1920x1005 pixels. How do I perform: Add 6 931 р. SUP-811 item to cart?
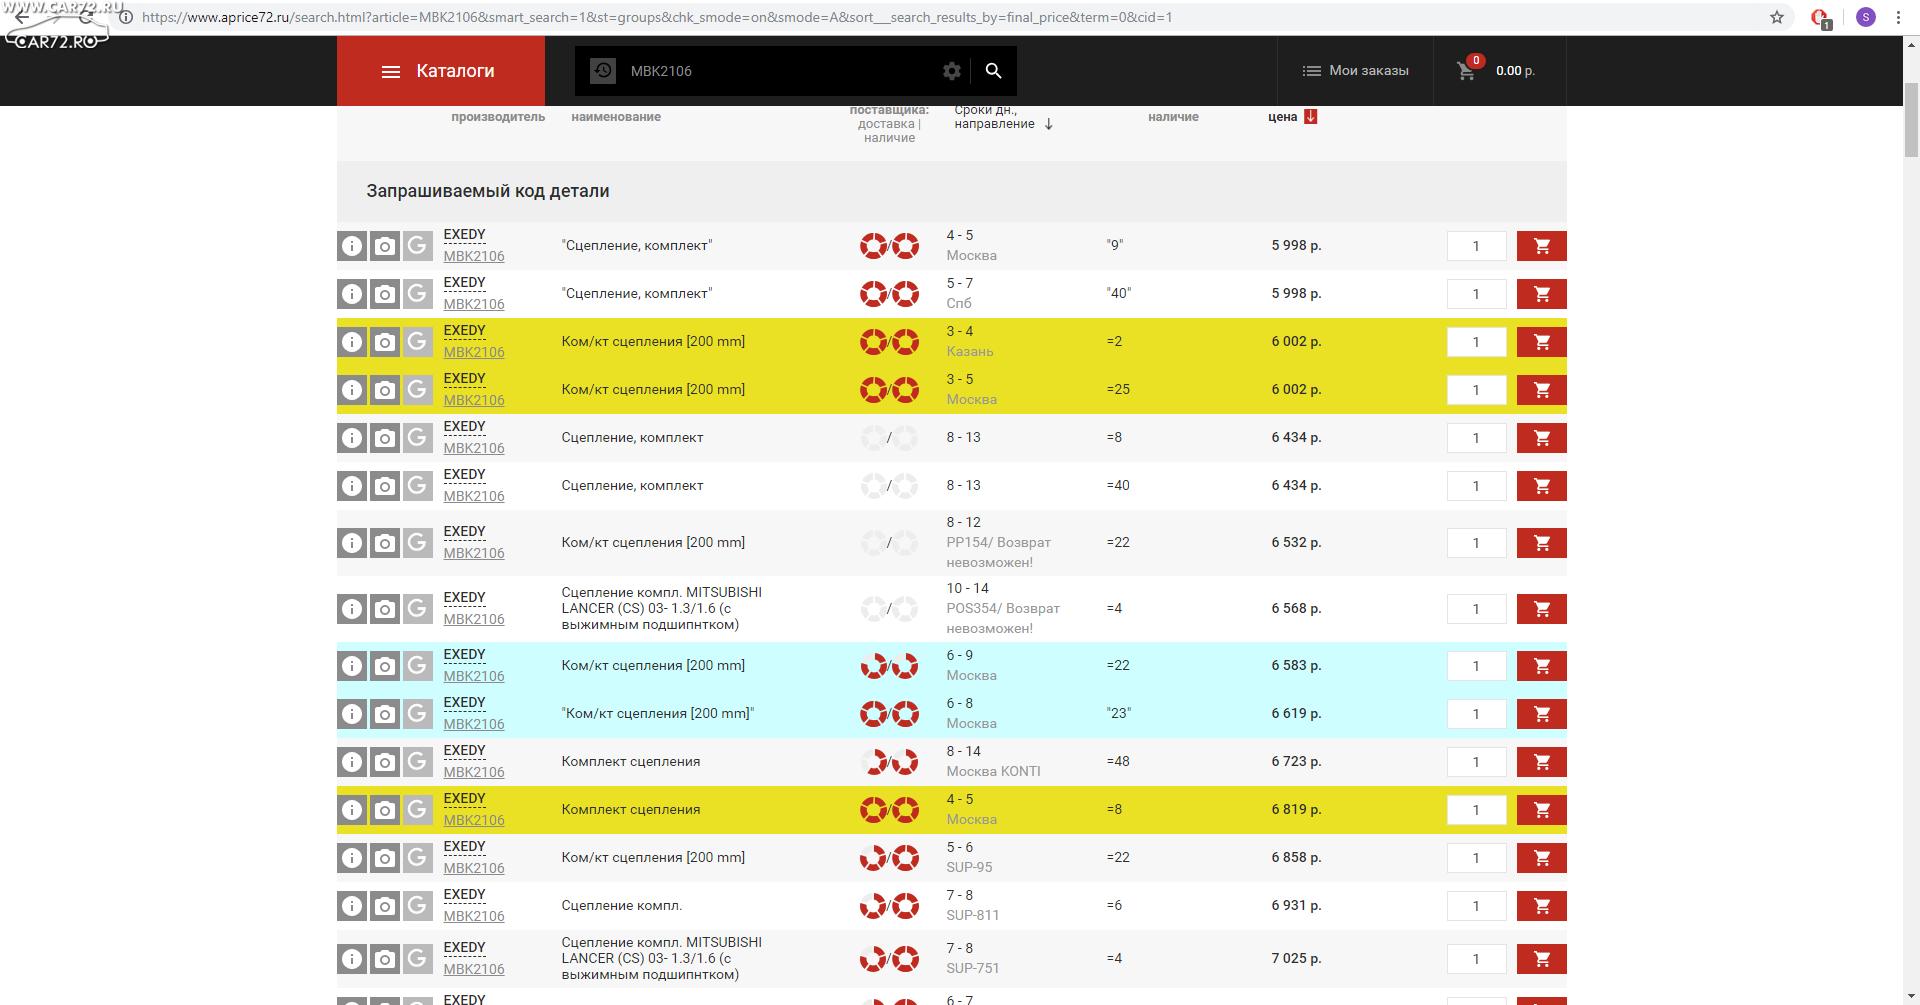click(1541, 906)
